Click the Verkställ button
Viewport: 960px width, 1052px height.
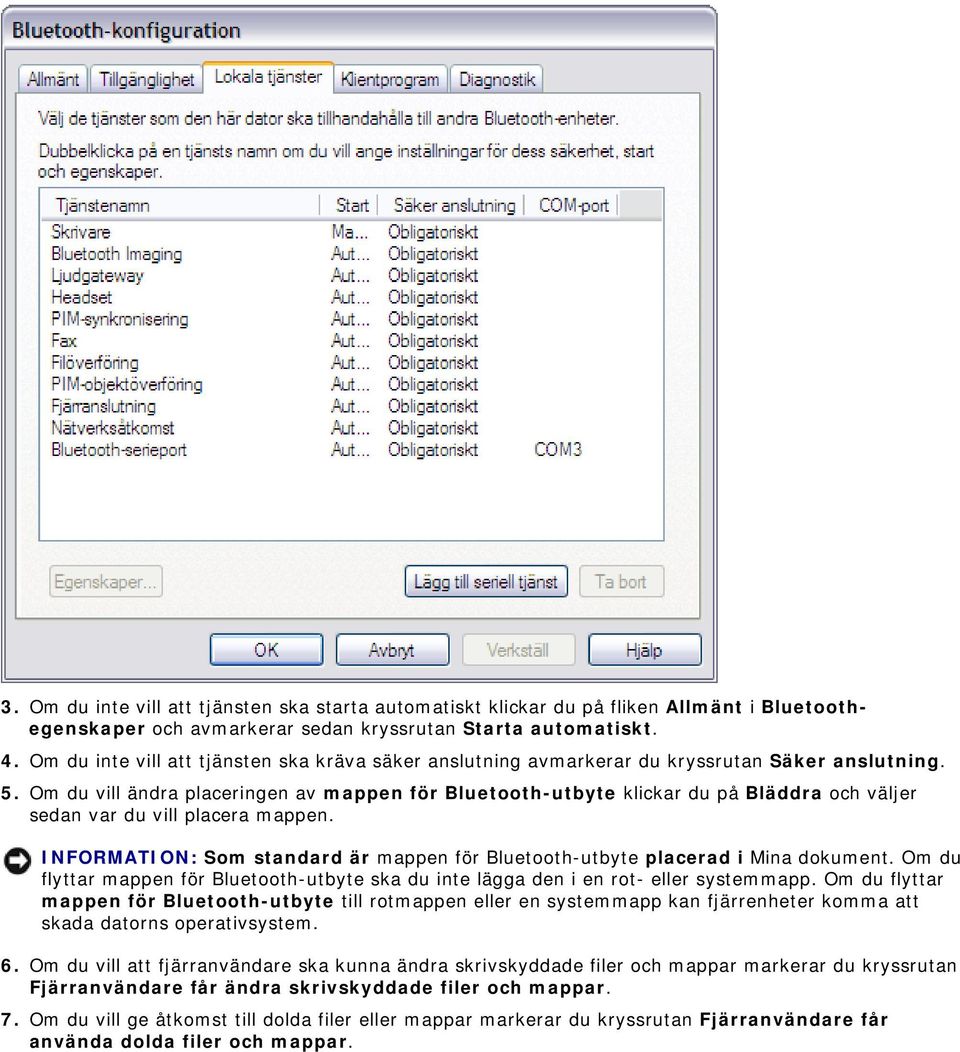coord(518,650)
